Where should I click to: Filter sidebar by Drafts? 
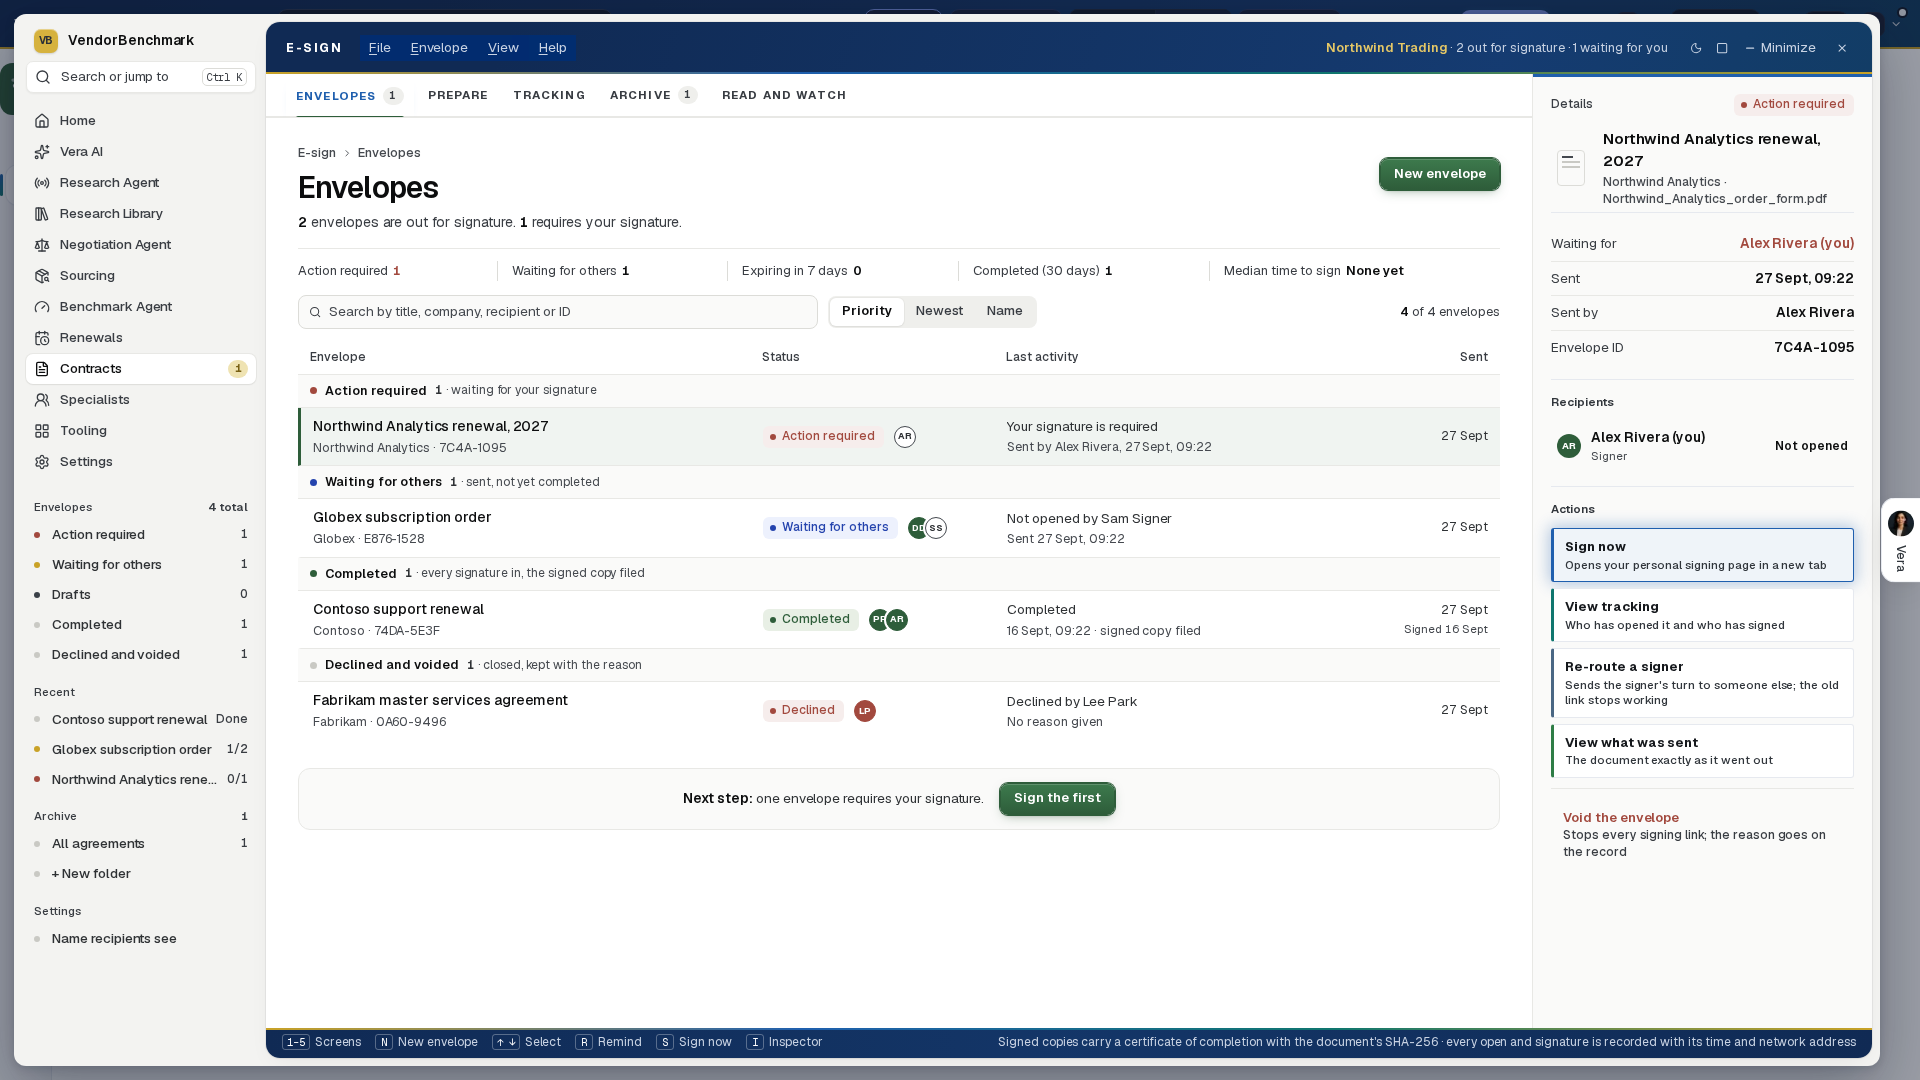click(x=141, y=595)
